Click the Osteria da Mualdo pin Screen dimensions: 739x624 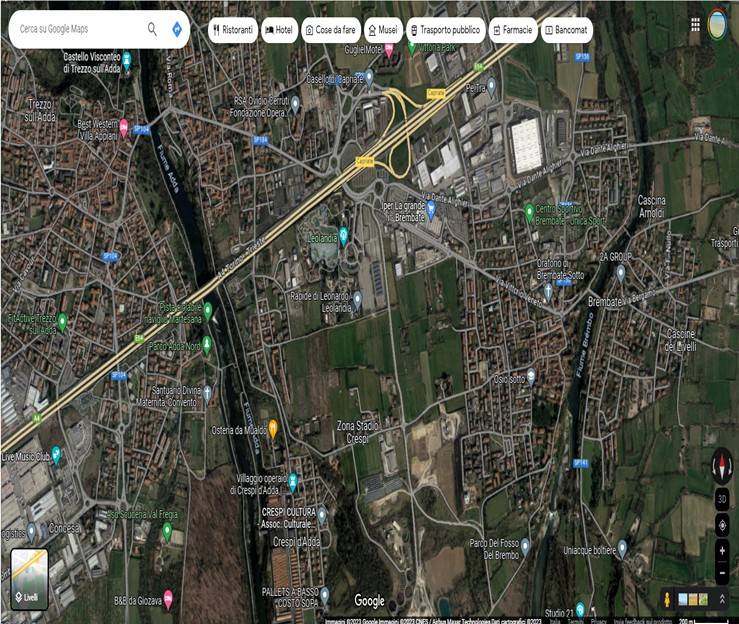point(272,426)
